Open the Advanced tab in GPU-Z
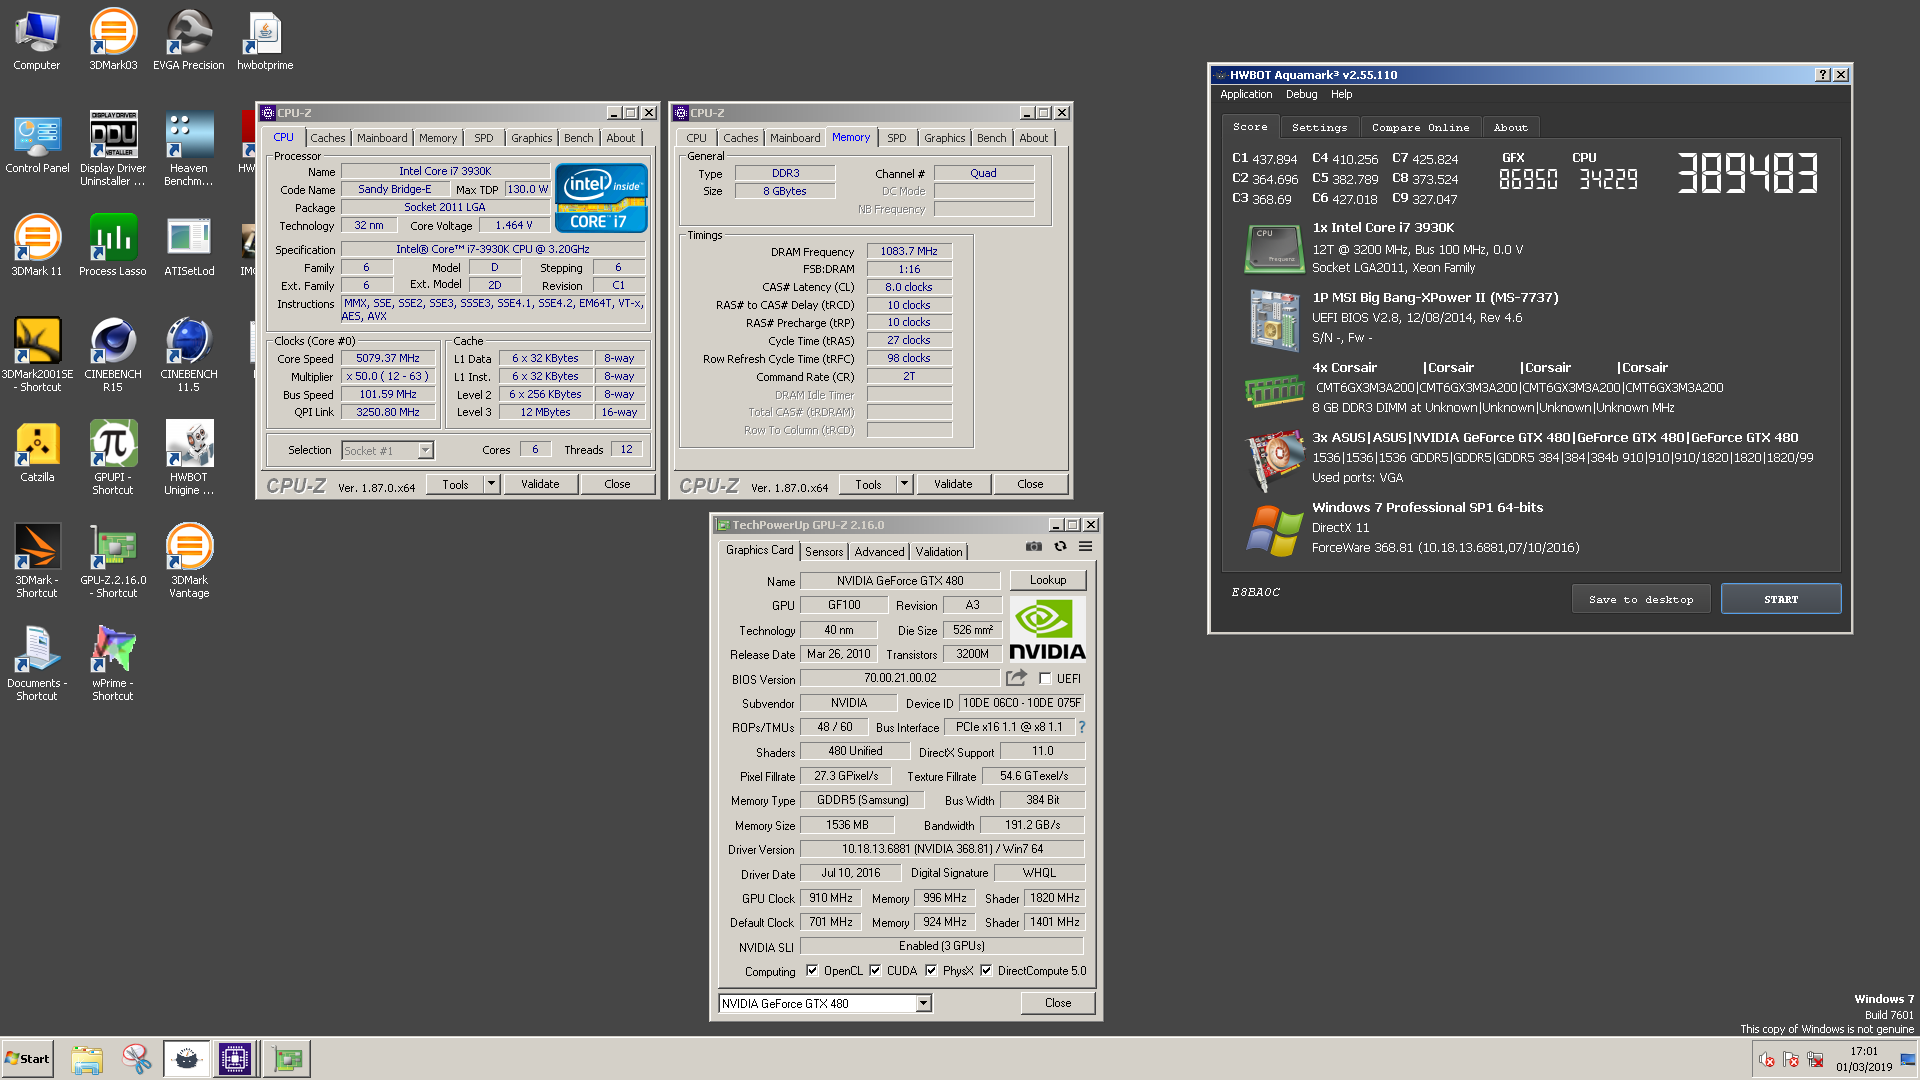The image size is (1920, 1080). point(879,551)
